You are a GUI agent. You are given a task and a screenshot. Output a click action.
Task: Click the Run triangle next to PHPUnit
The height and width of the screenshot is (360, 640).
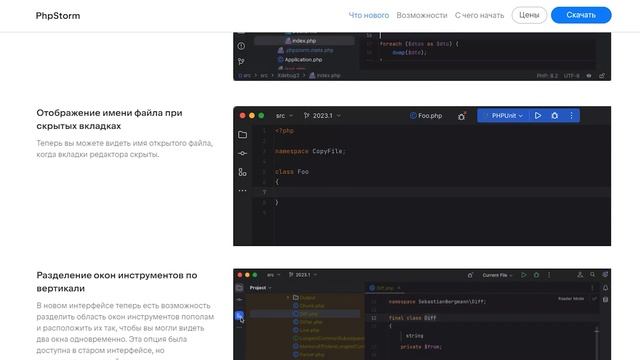tap(538, 116)
